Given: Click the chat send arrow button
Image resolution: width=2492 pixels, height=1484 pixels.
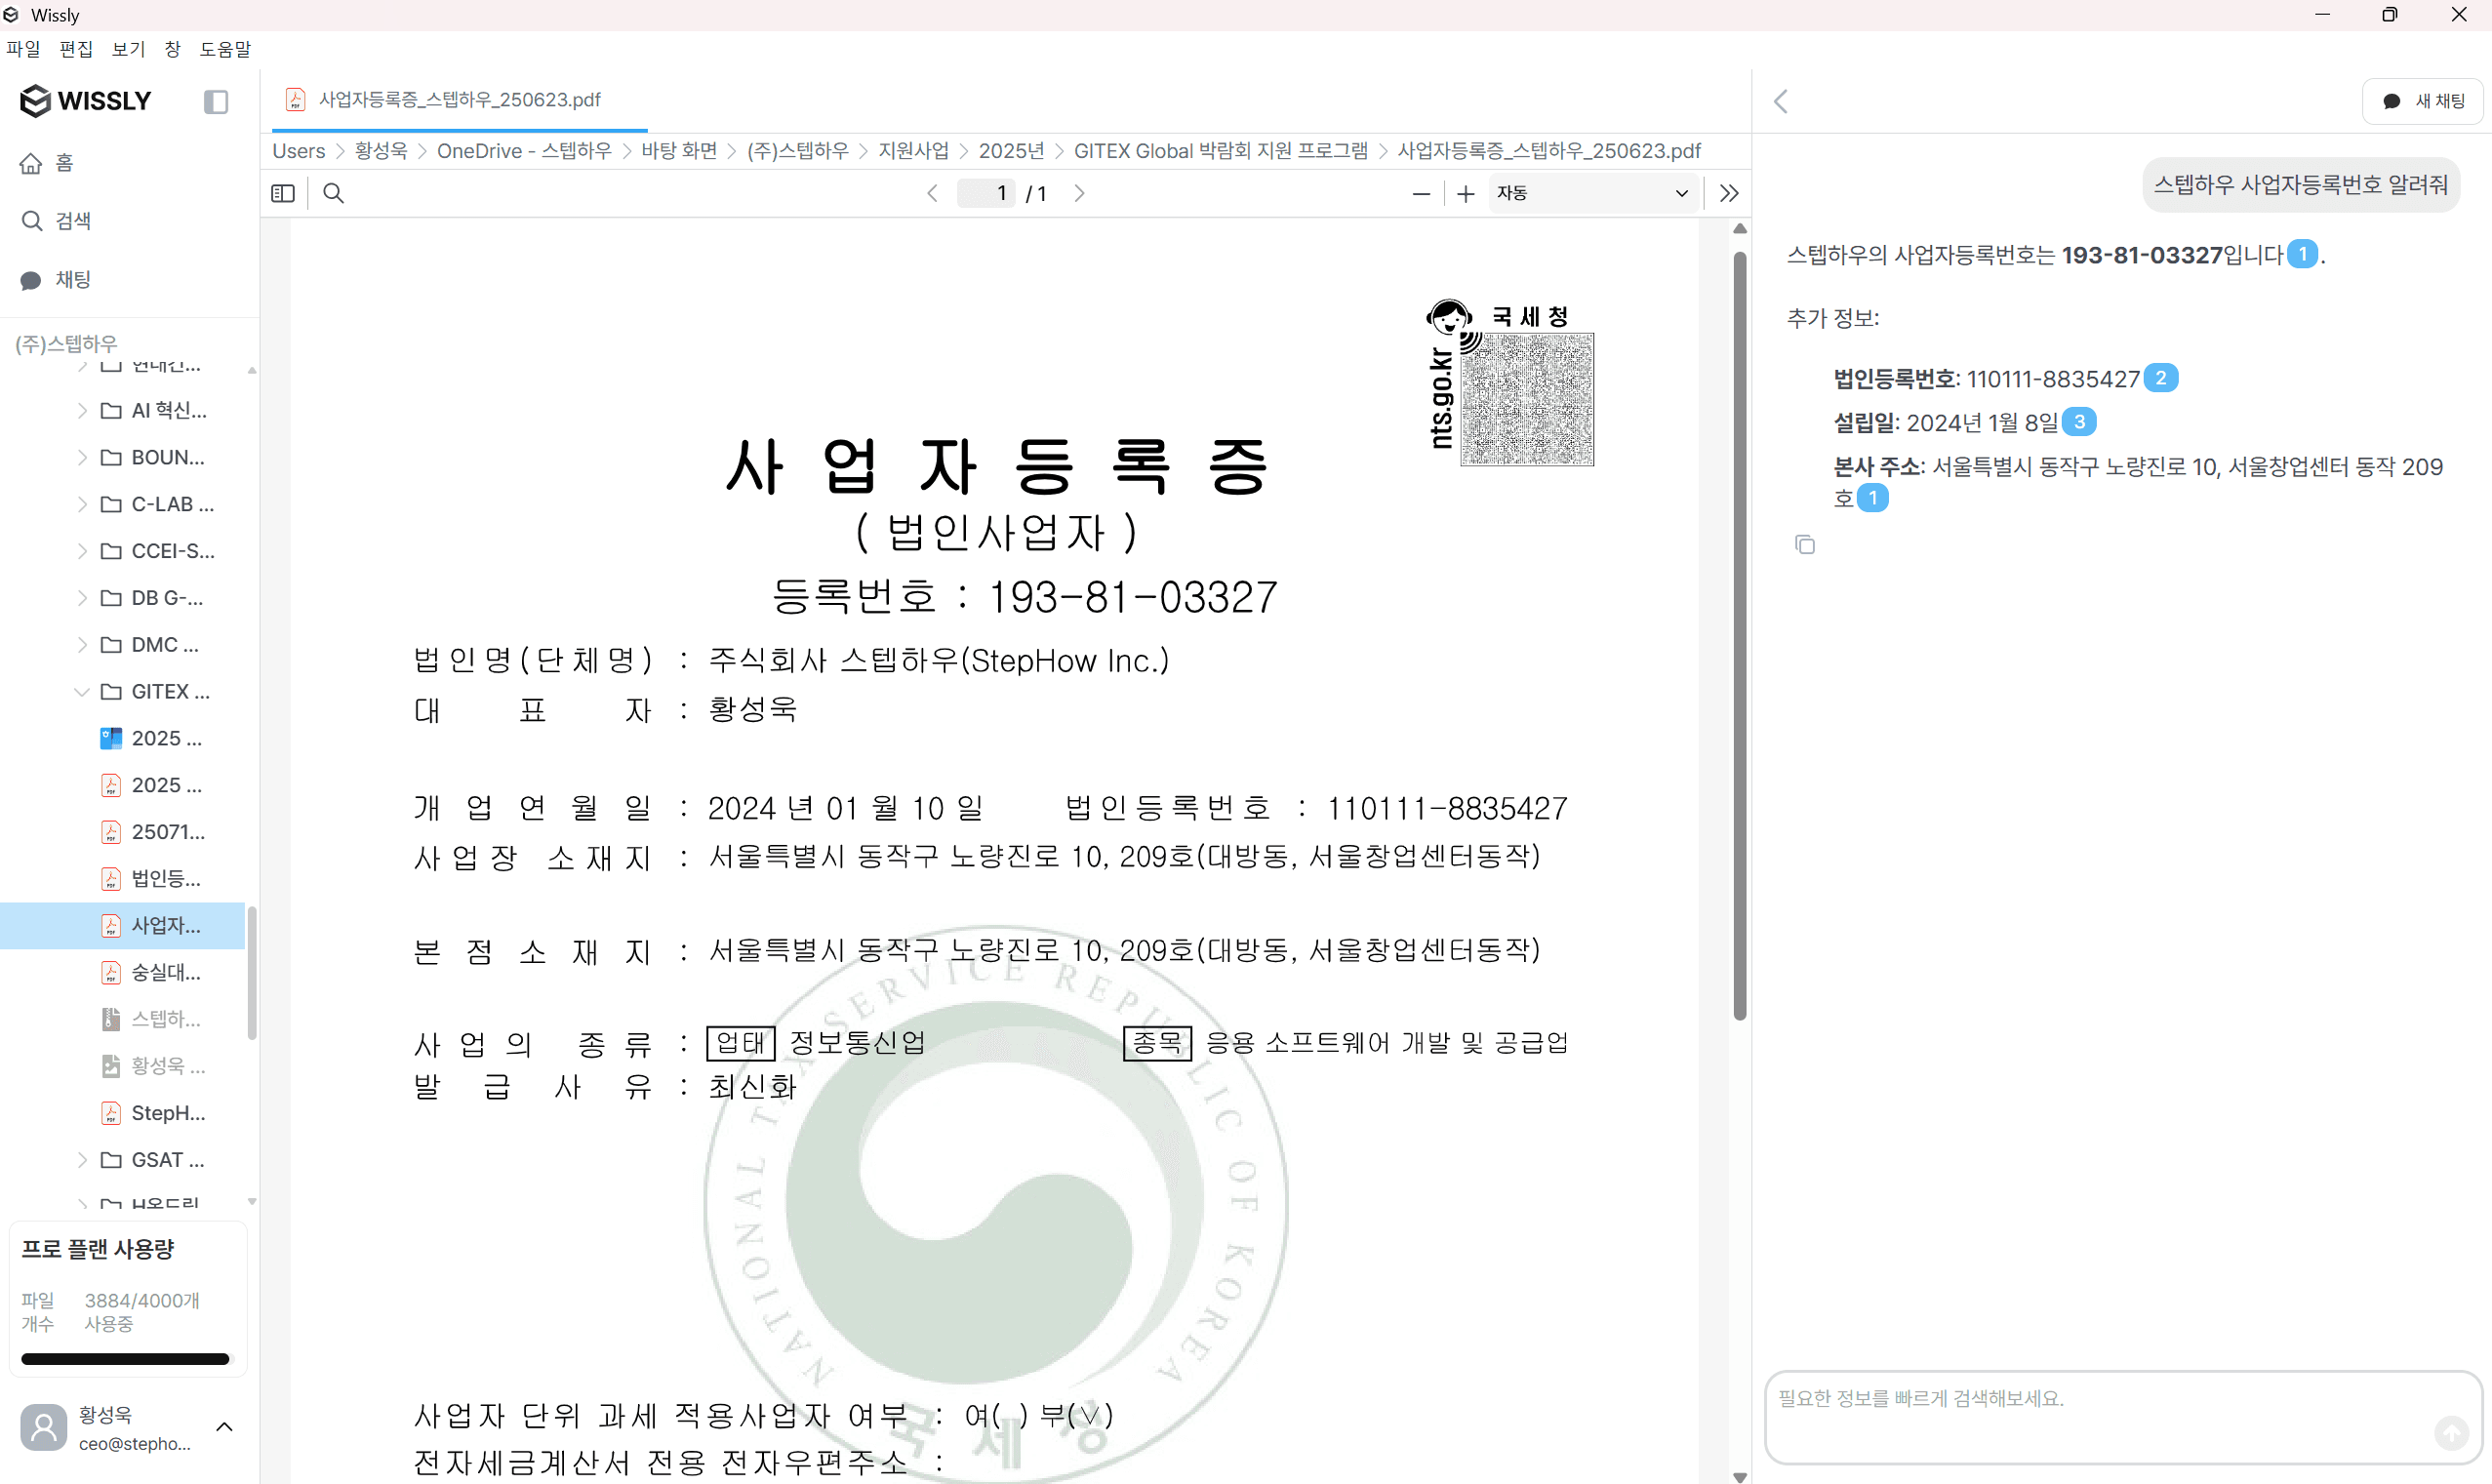Looking at the screenshot, I should click(2450, 1432).
